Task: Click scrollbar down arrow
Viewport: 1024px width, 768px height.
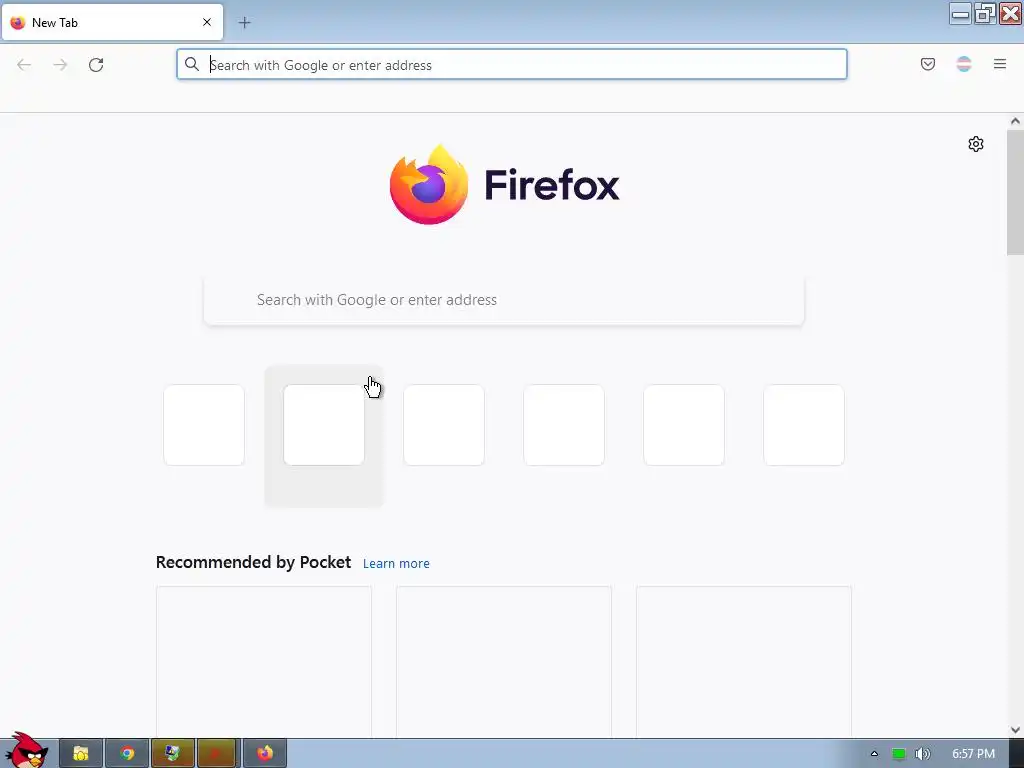Action: pos(1015,730)
